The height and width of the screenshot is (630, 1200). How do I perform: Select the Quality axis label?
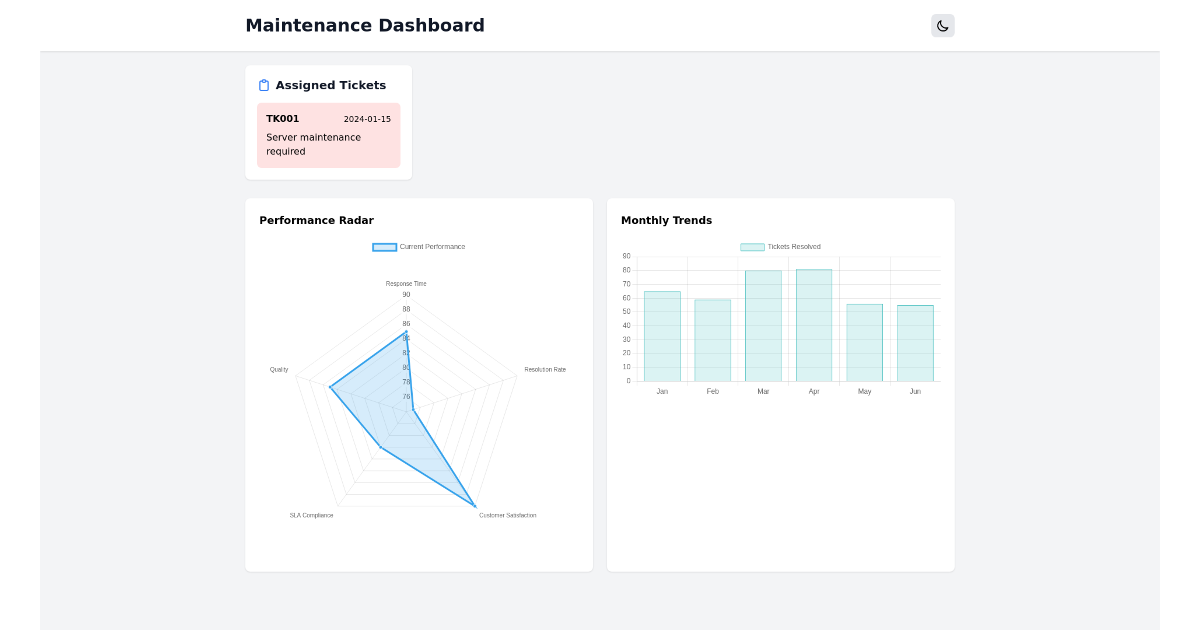click(x=279, y=368)
